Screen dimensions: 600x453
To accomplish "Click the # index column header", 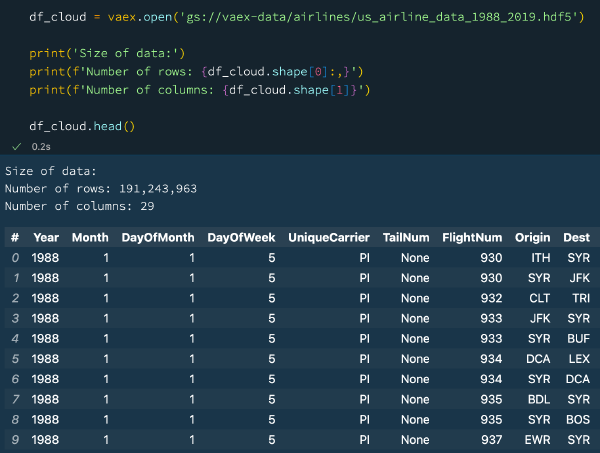I will [15, 237].
